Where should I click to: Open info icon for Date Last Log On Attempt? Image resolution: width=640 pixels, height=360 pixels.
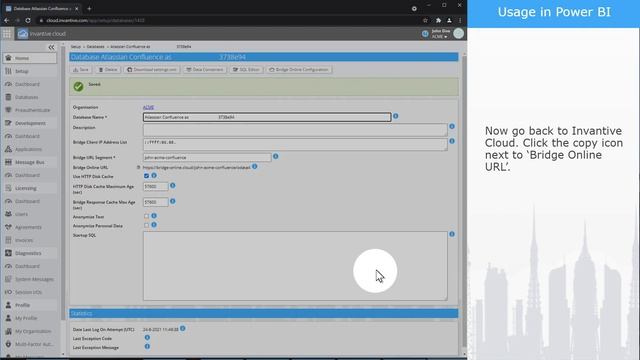(x=183, y=328)
